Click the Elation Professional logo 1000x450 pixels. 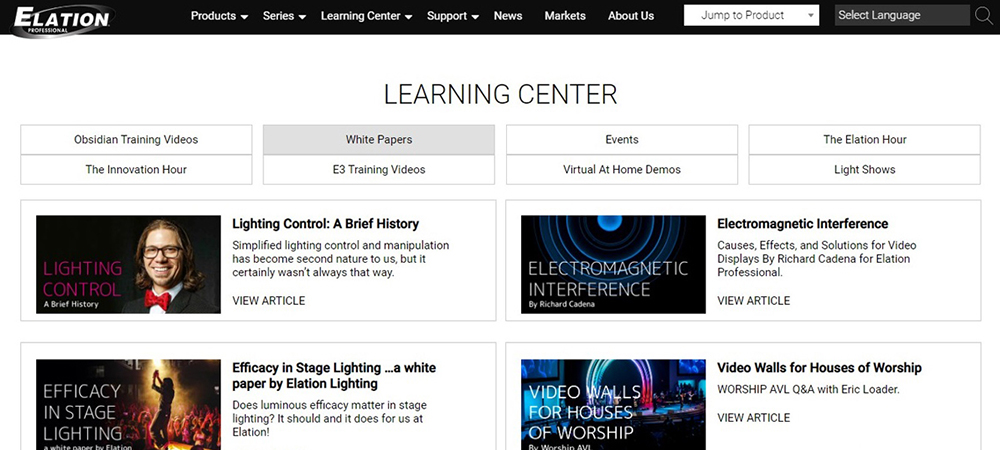62,19
